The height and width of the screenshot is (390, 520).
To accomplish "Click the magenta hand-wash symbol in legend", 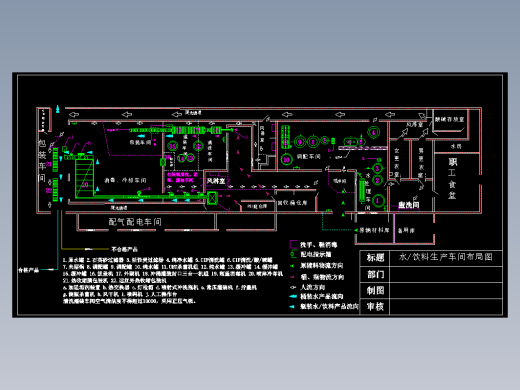I will 293,244.
